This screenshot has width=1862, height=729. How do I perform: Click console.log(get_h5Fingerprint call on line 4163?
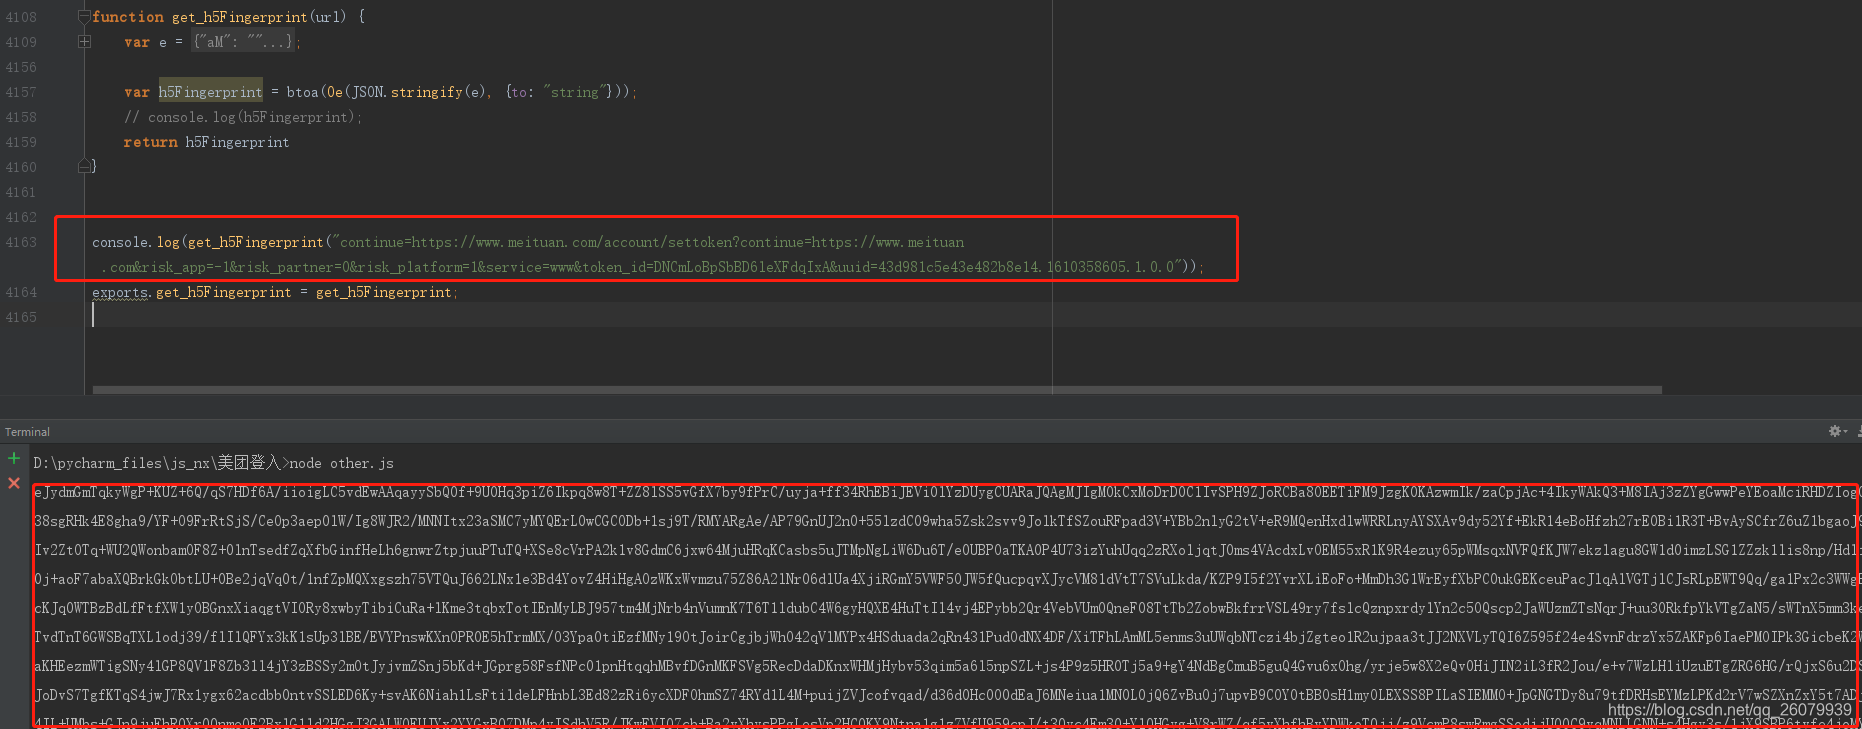208,242
